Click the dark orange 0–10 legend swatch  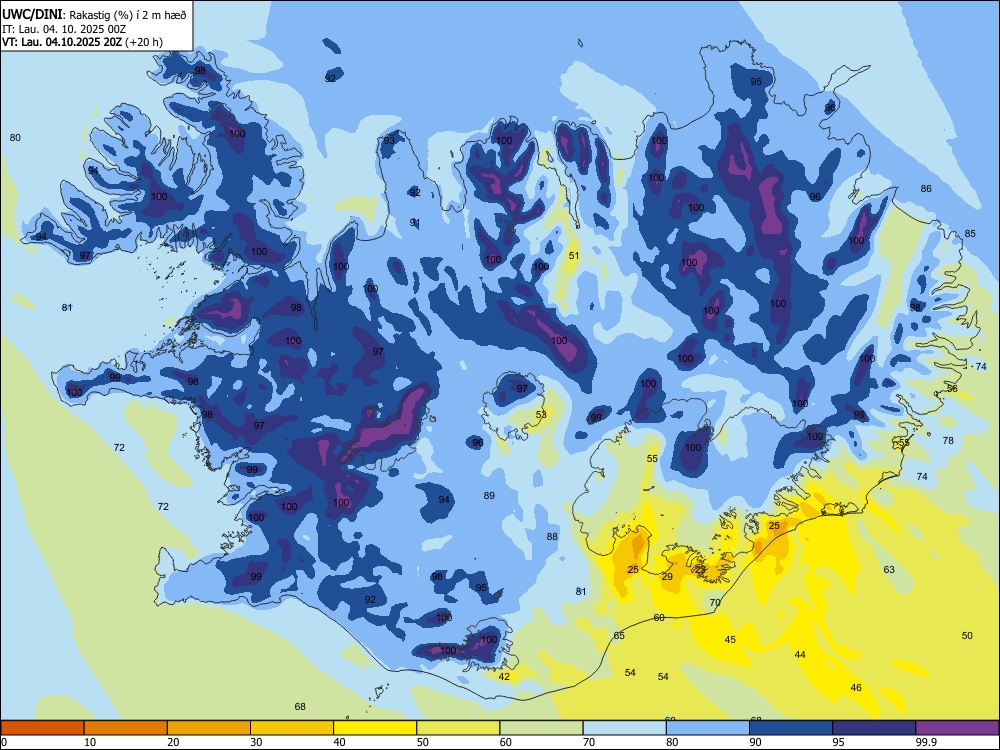click(x=42, y=728)
